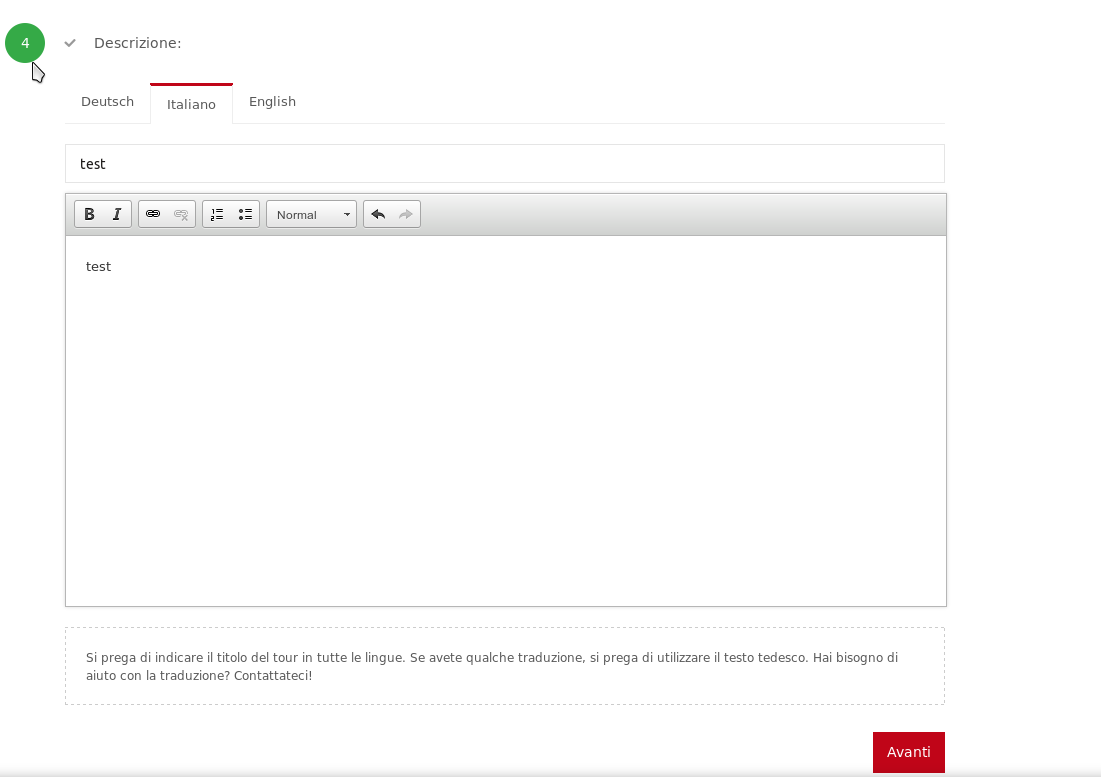Insert a bulleted list
This screenshot has width=1101, height=777.
(x=245, y=214)
